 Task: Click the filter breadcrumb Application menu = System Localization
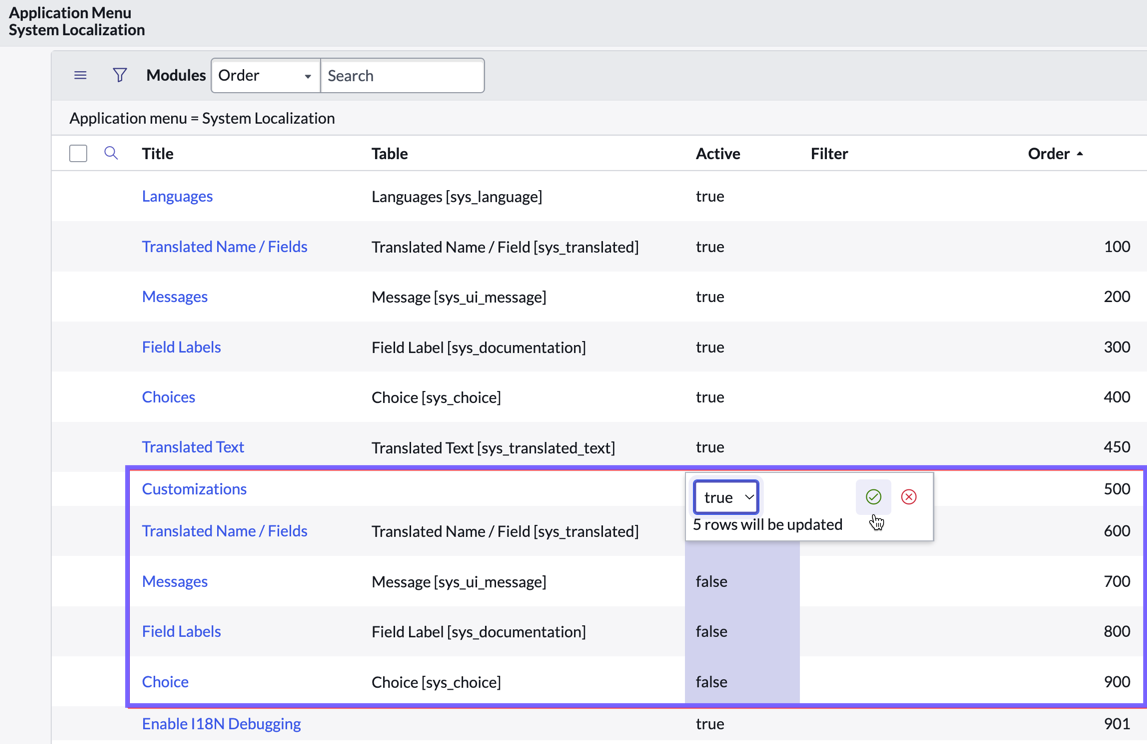pyautogui.click(x=202, y=119)
